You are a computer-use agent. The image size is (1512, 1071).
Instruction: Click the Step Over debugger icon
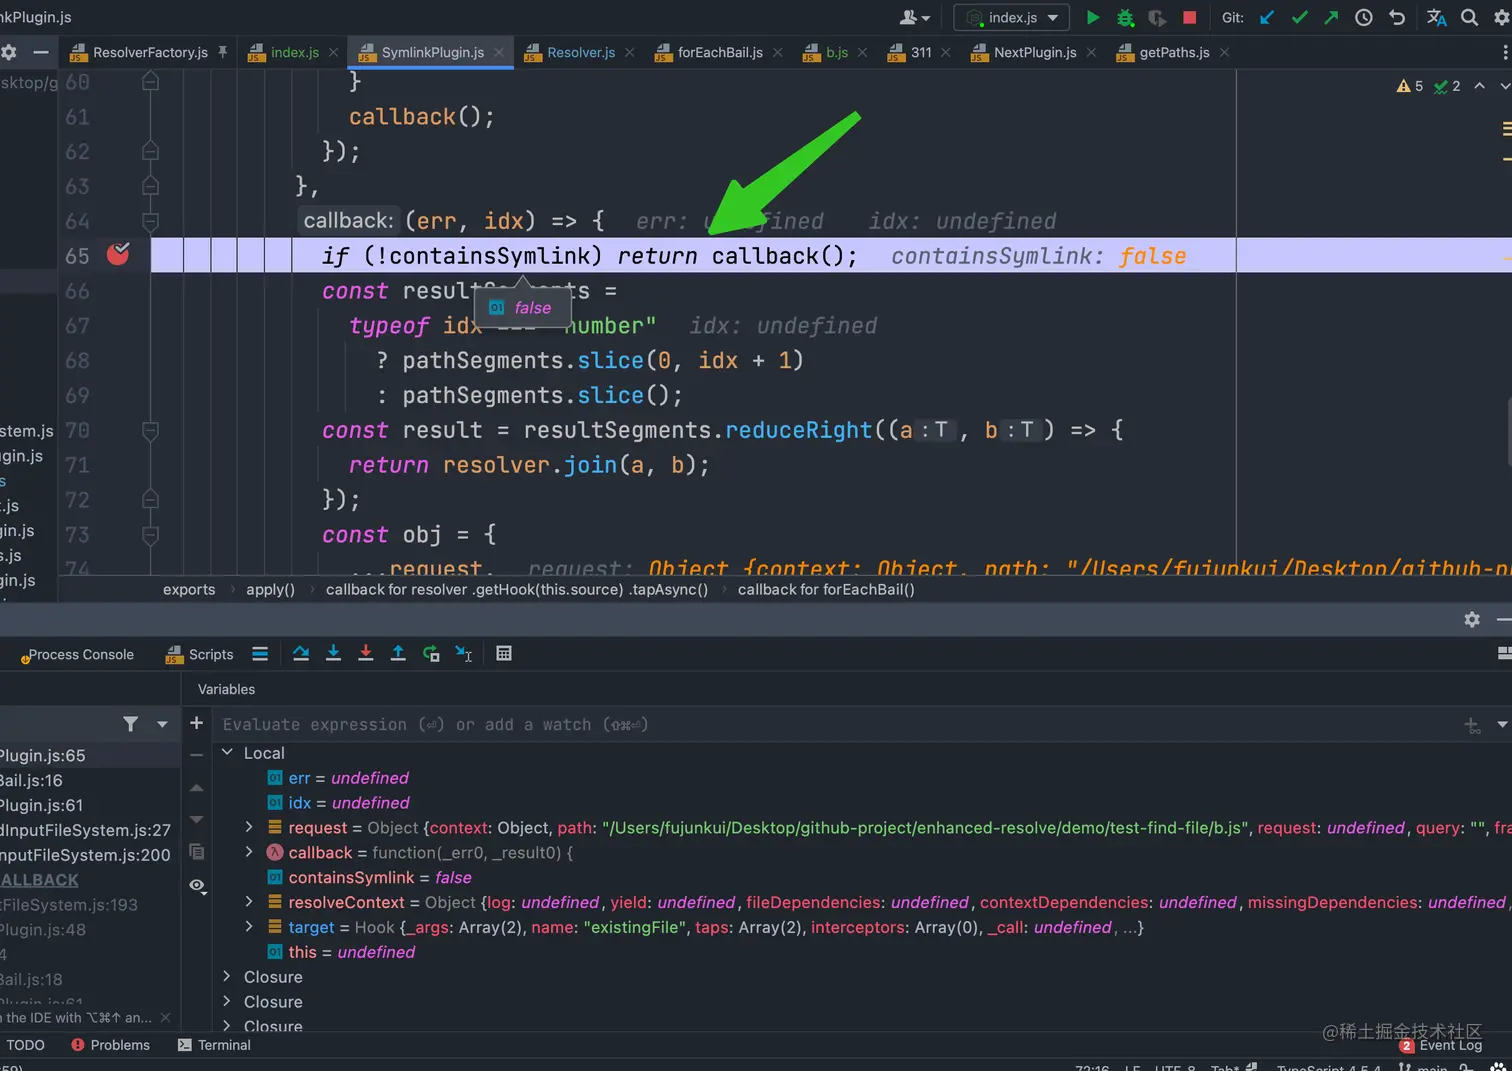tap(301, 653)
